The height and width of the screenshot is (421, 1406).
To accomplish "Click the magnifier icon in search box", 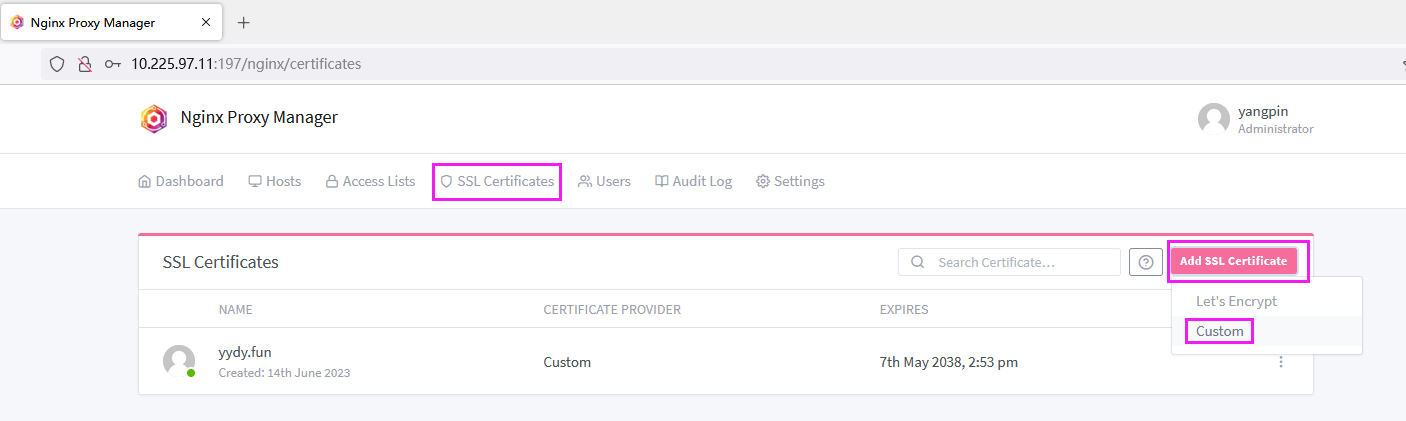I will 917,263.
